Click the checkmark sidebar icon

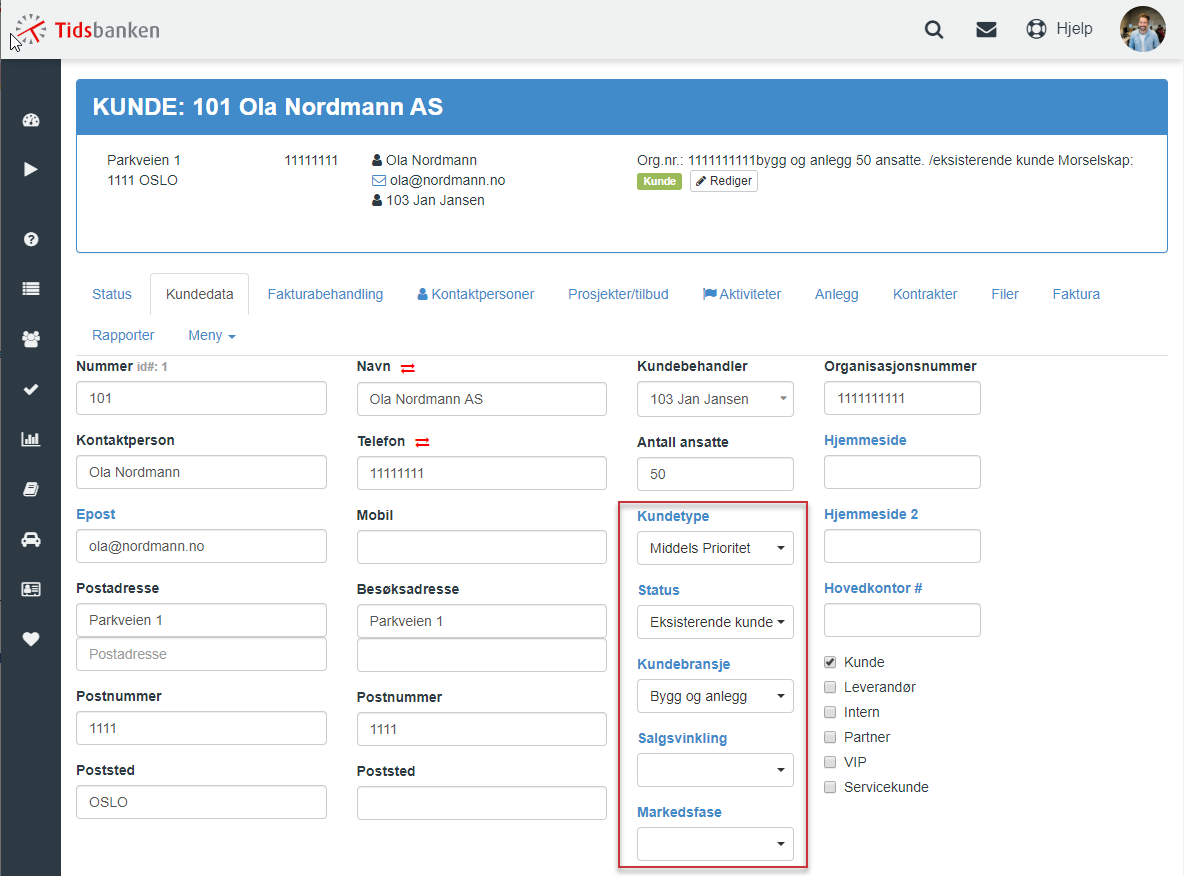31,390
